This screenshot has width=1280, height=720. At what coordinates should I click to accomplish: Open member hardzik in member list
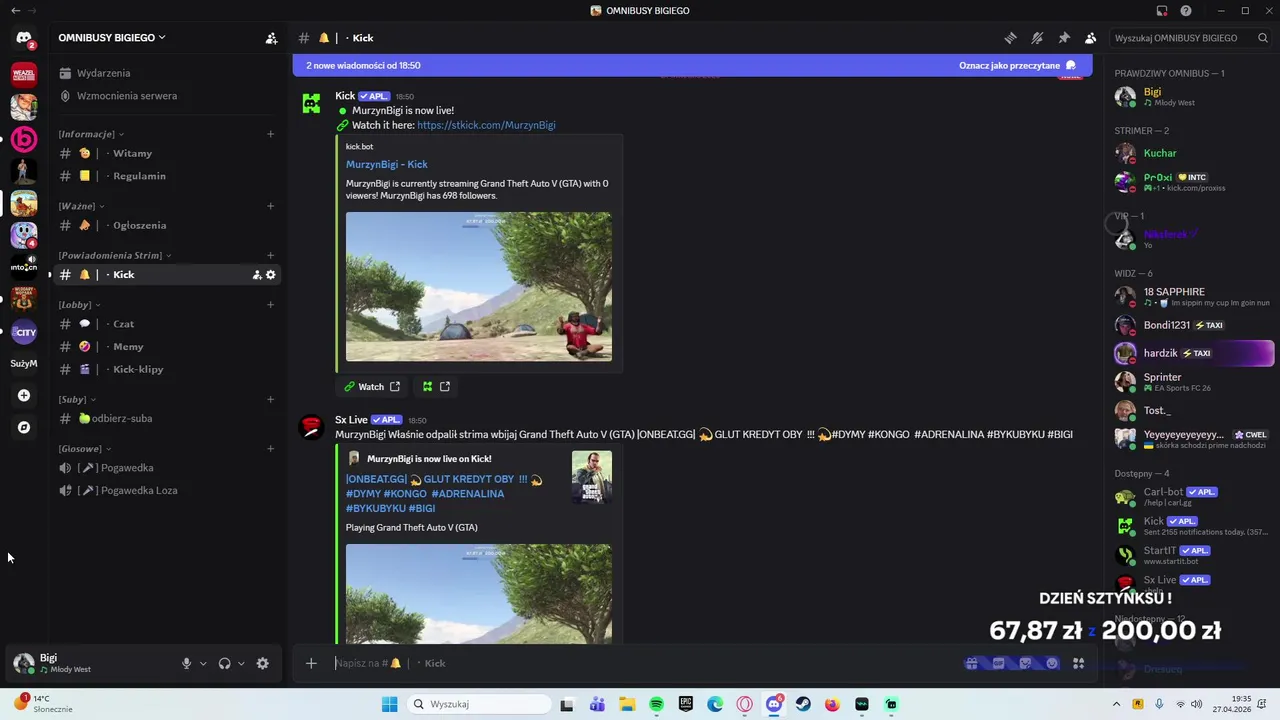pos(1192,353)
